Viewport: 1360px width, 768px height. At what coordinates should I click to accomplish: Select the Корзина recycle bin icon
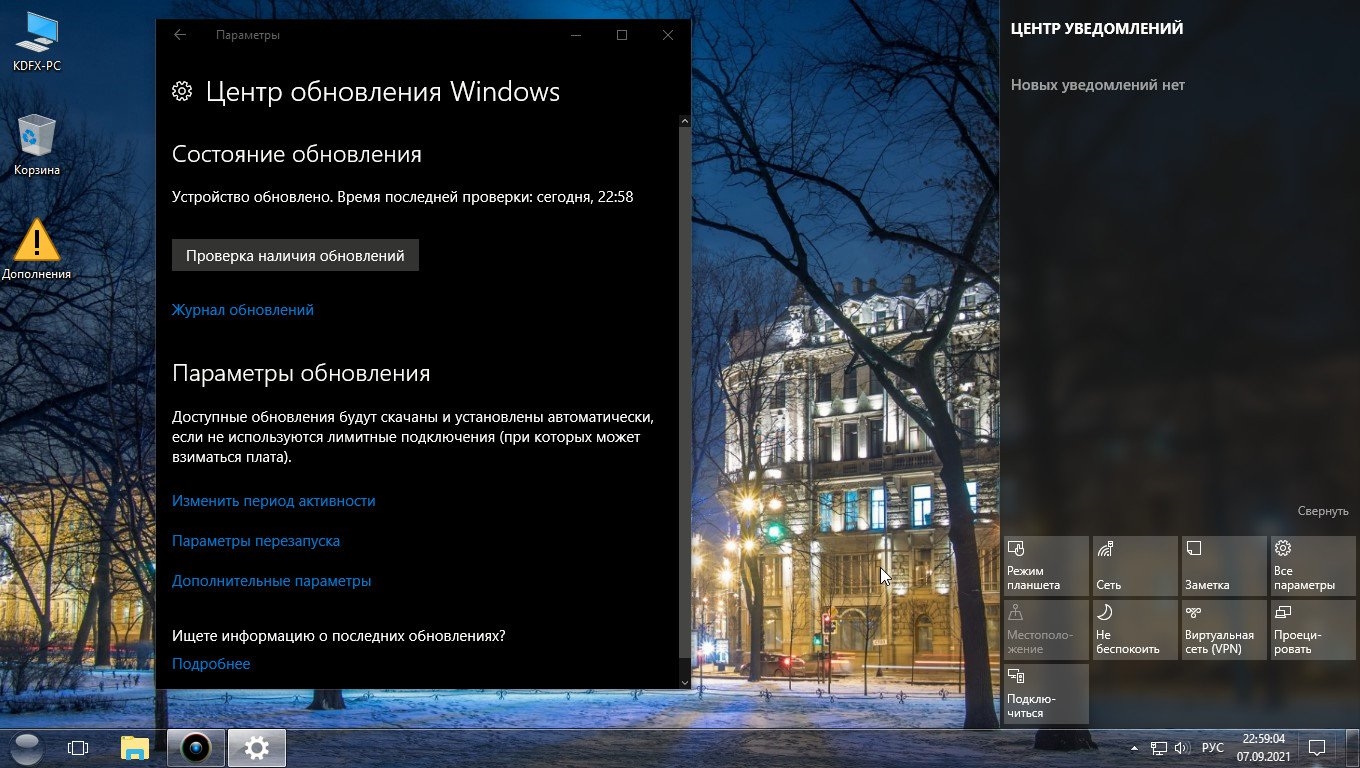point(37,145)
